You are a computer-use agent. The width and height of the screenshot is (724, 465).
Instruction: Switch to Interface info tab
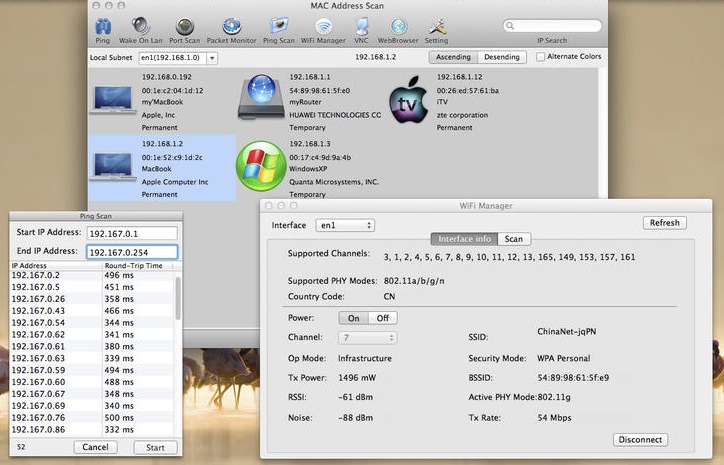pos(464,239)
